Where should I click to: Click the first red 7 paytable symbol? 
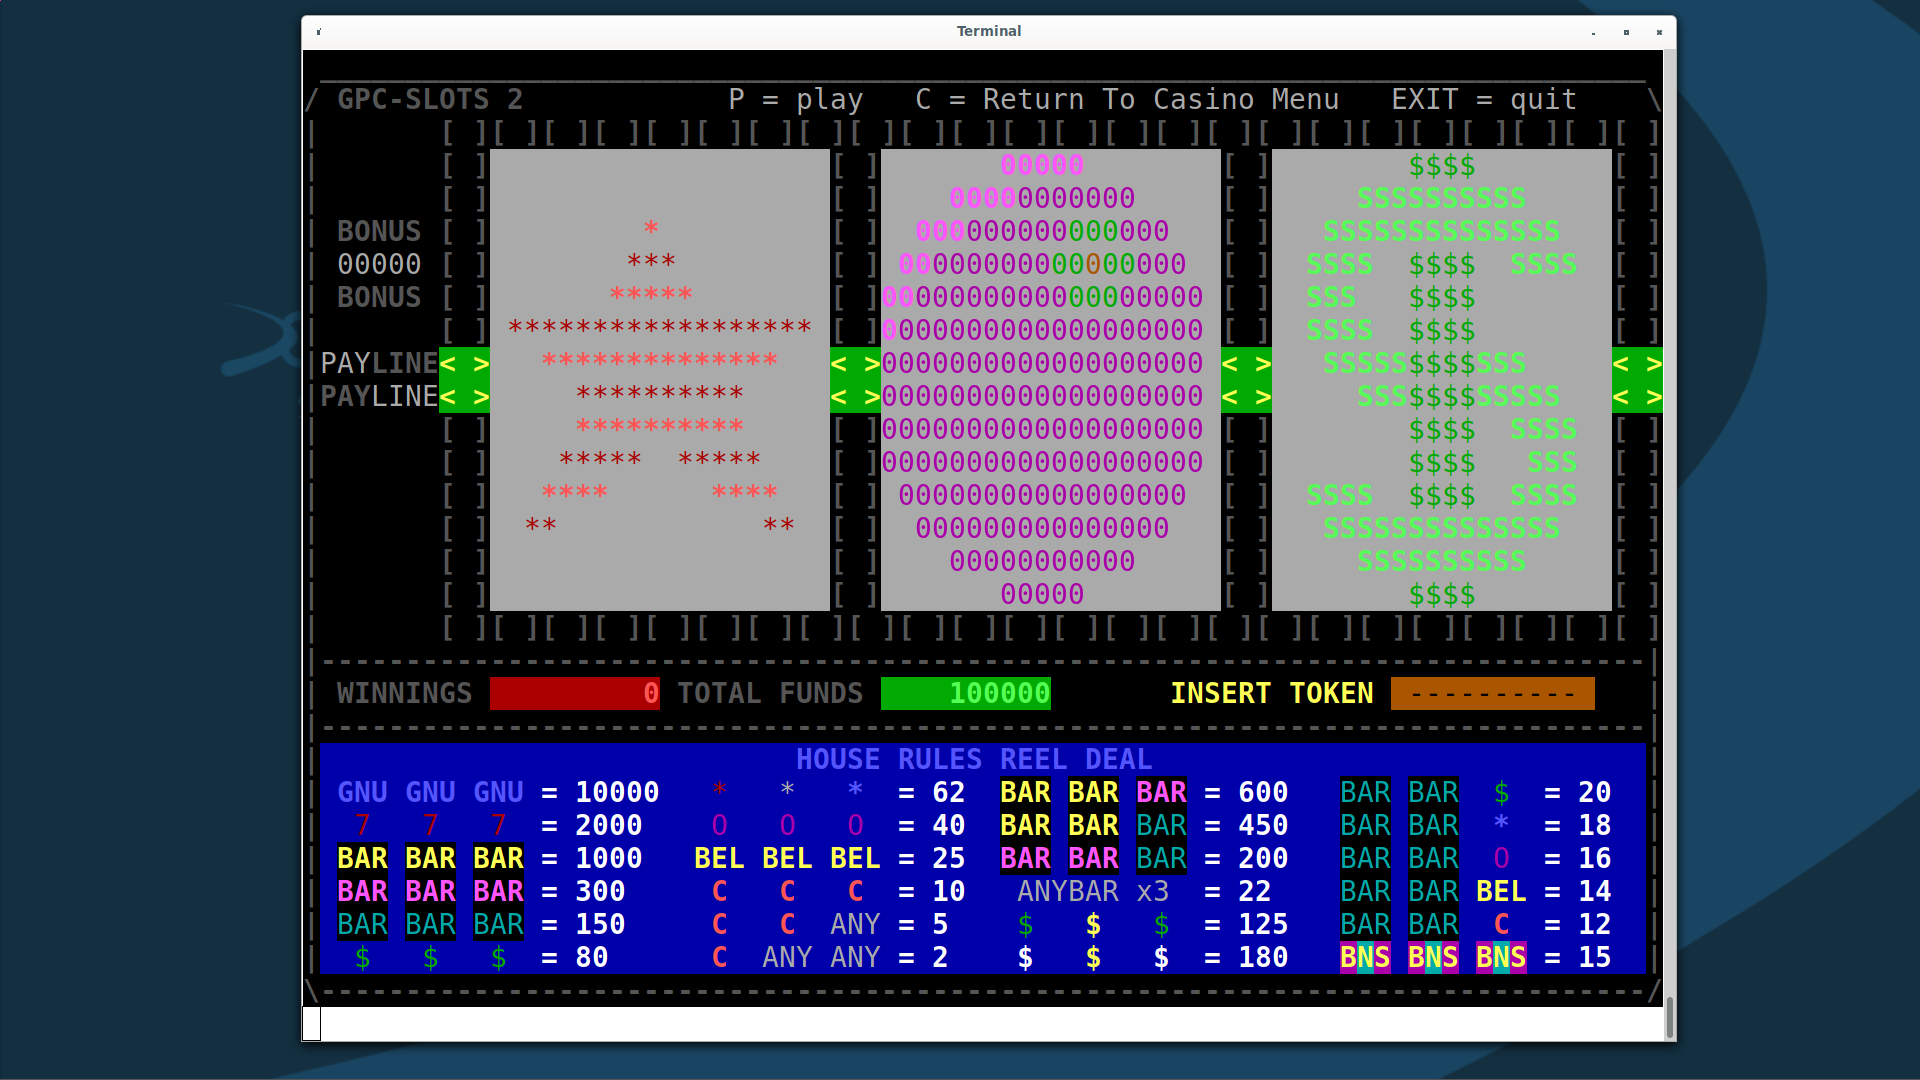tap(362, 825)
